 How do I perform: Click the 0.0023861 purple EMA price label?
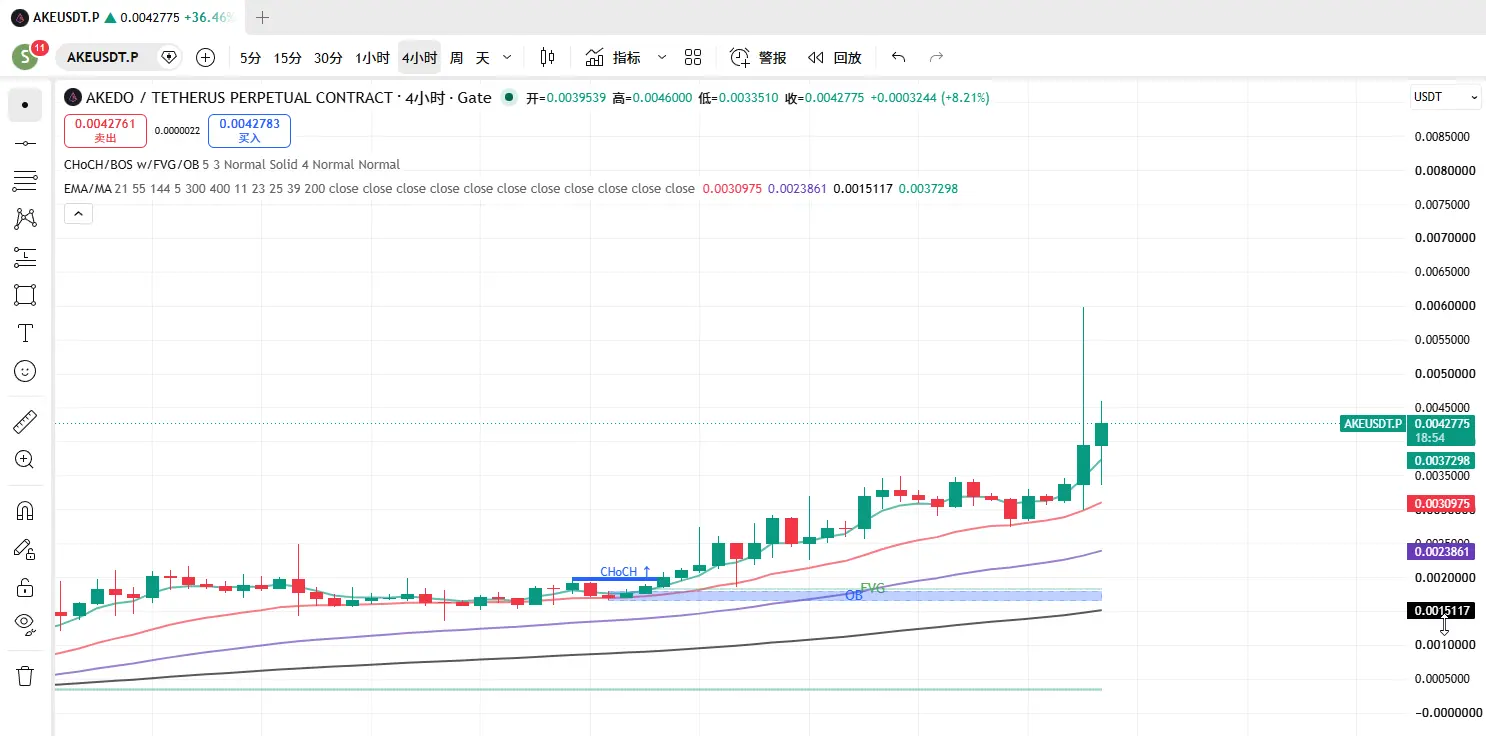point(1440,551)
